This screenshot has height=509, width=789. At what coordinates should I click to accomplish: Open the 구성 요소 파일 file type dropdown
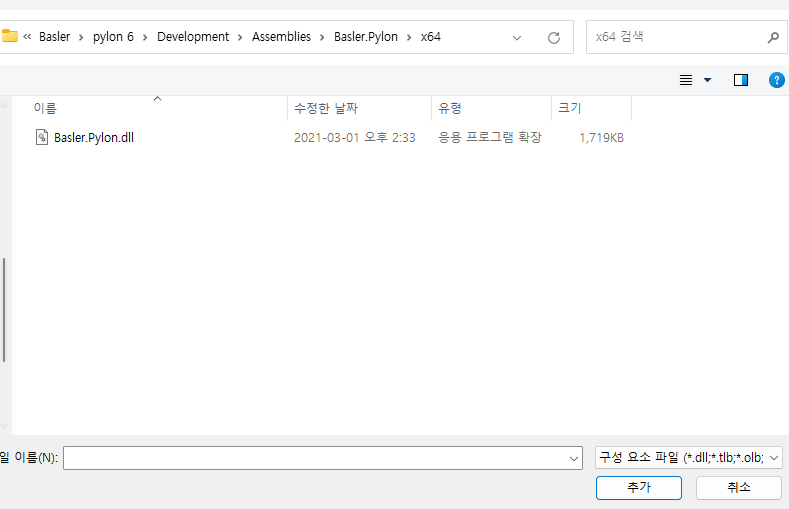point(774,458)
